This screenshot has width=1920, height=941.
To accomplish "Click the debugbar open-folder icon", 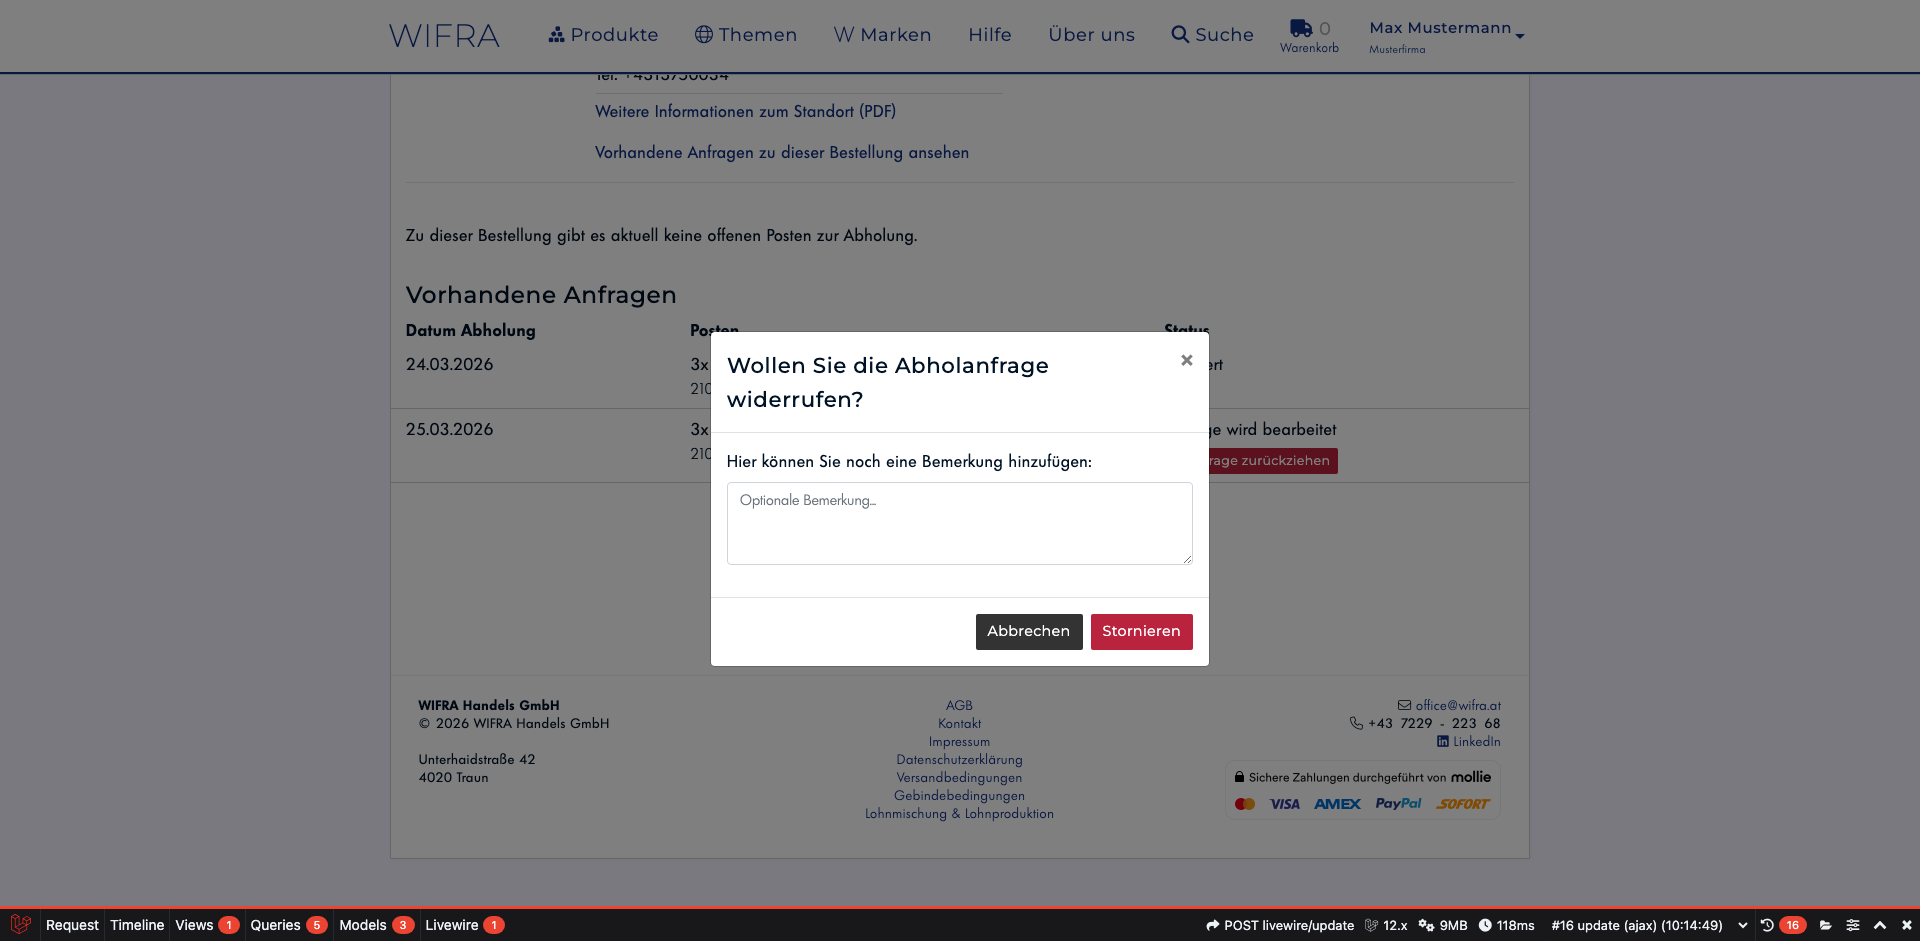I will 1825,925.
